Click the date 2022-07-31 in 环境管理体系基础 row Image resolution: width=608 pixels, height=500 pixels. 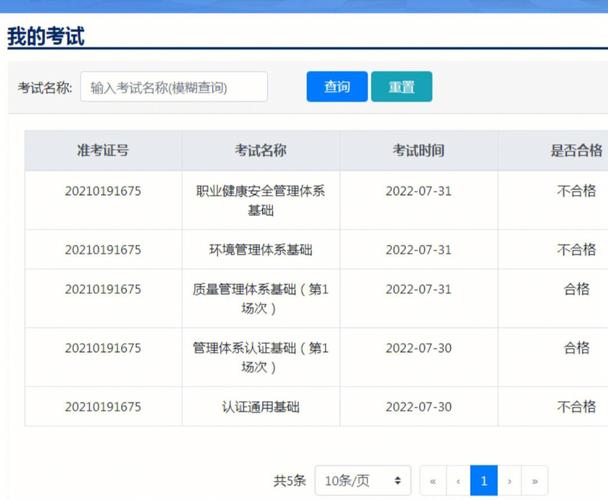click(x=419, y=250)
